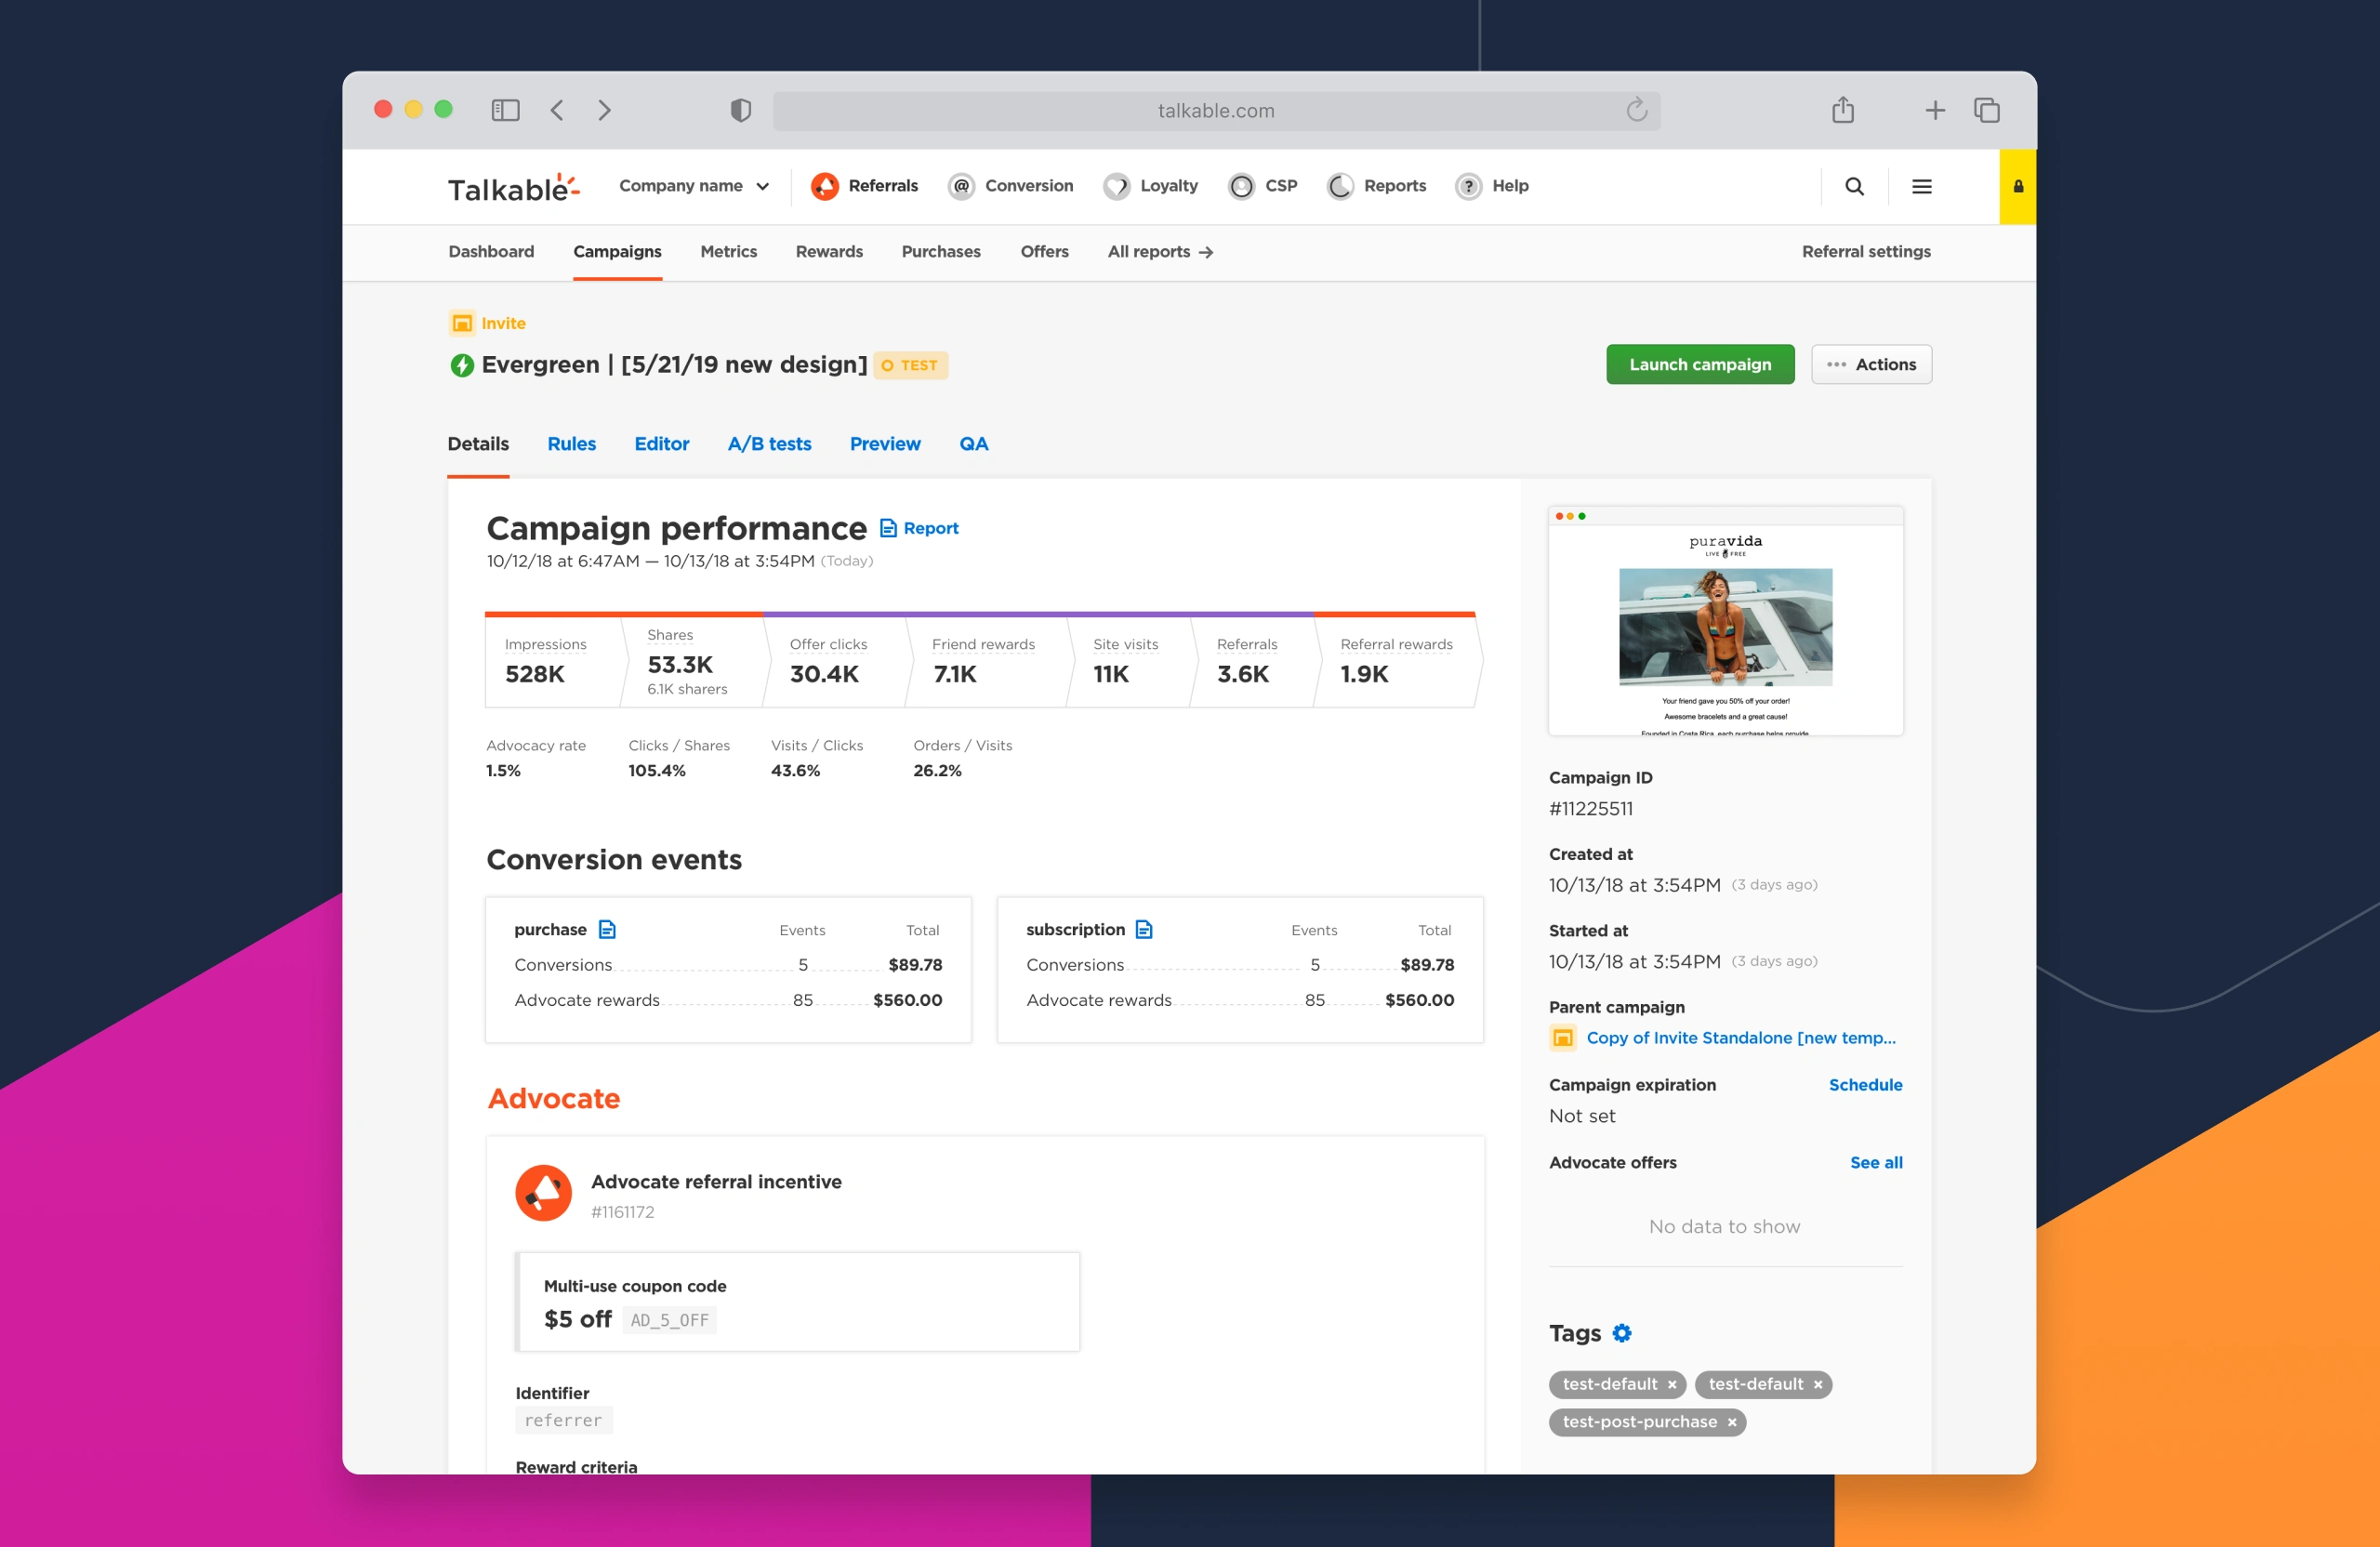
Task: Switch to the Rules tab
Action: tap(571, 443)
